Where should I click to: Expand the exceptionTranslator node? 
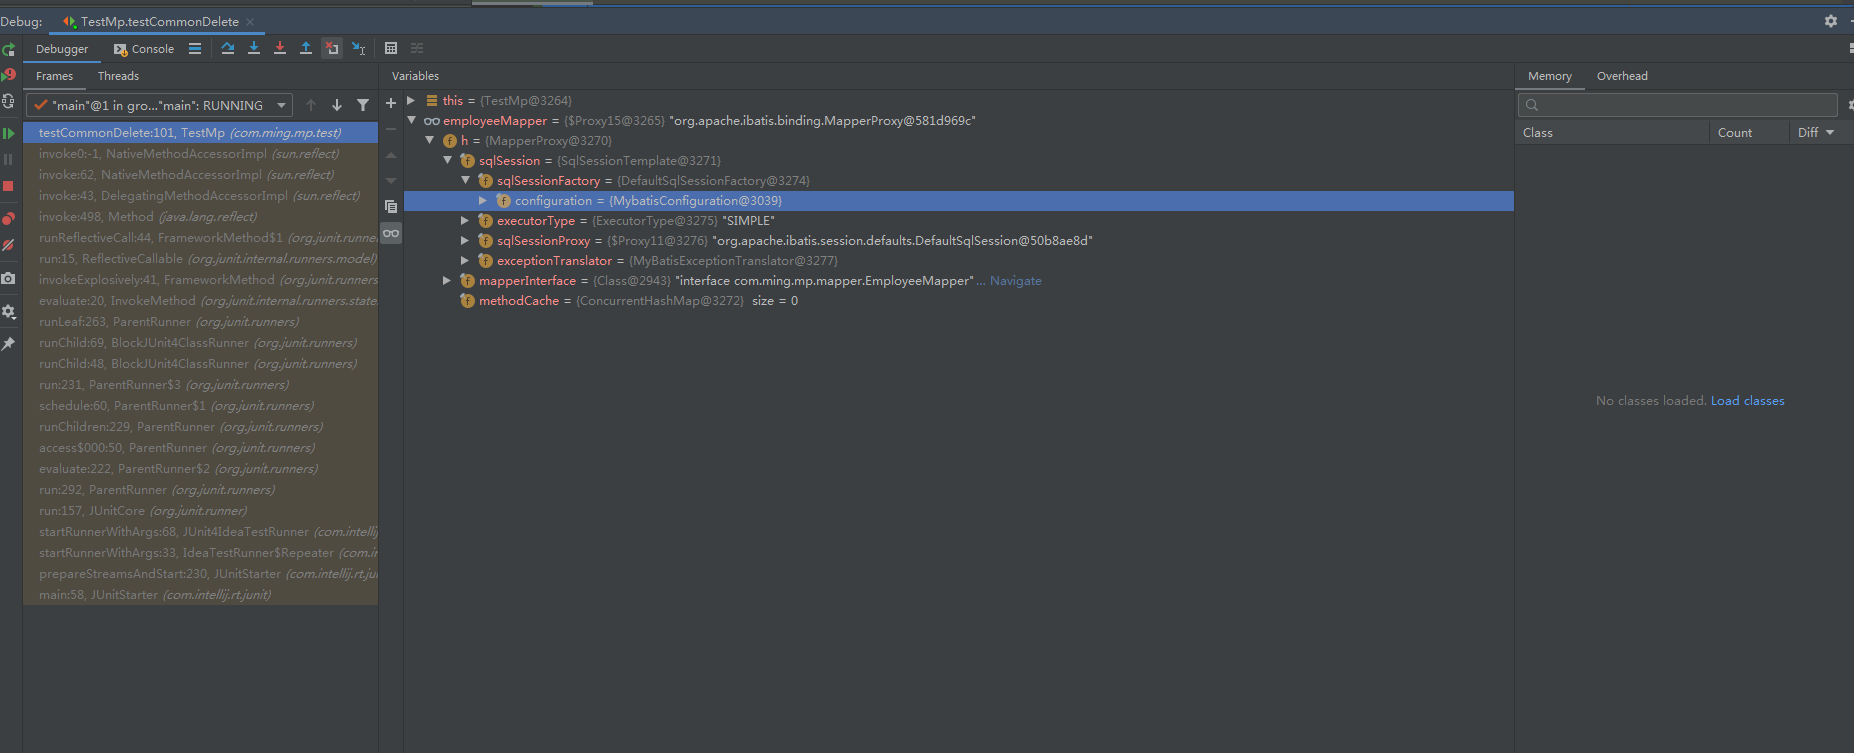point(465,261)
